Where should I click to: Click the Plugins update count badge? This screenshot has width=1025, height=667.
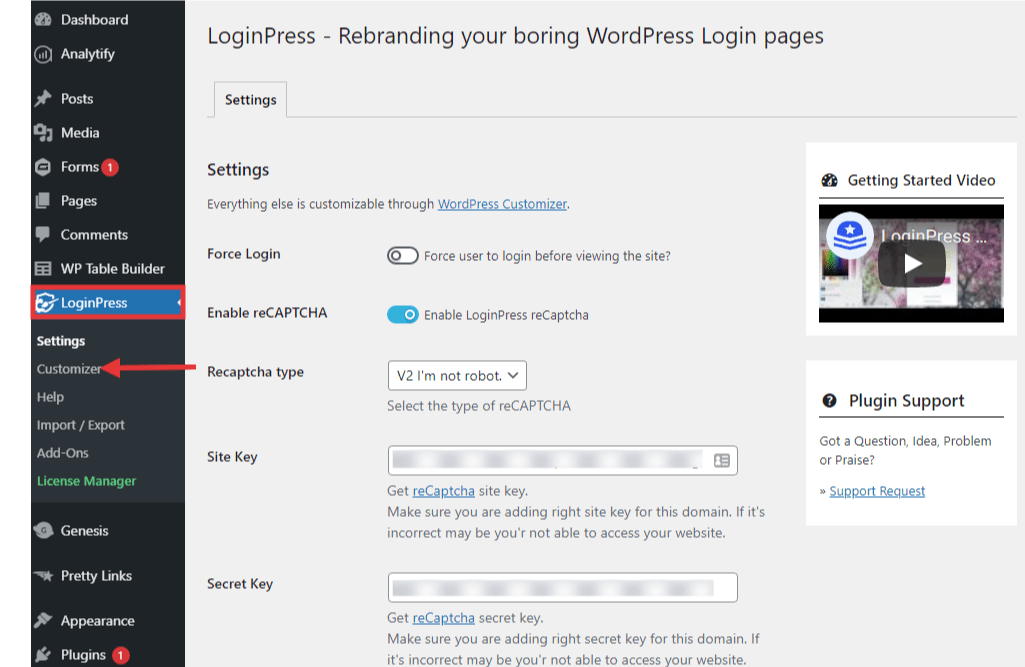120,655
